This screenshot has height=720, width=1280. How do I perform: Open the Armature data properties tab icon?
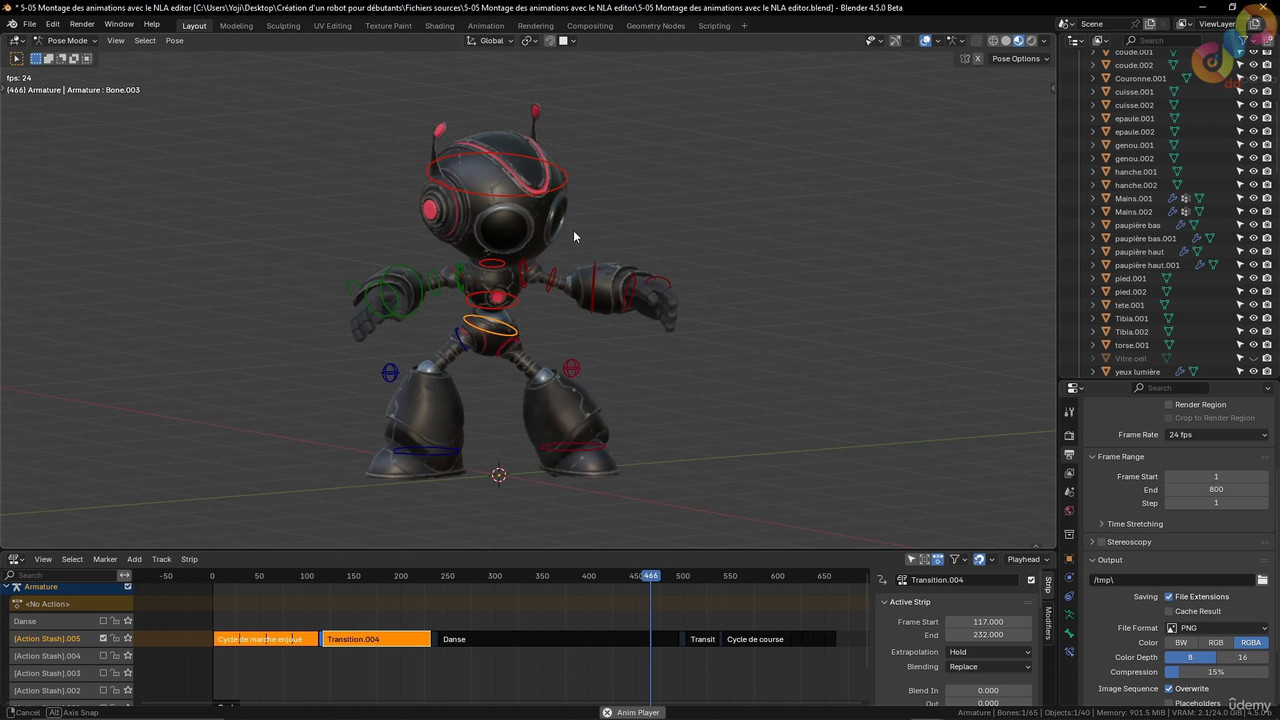click(x=1069, y=615)
